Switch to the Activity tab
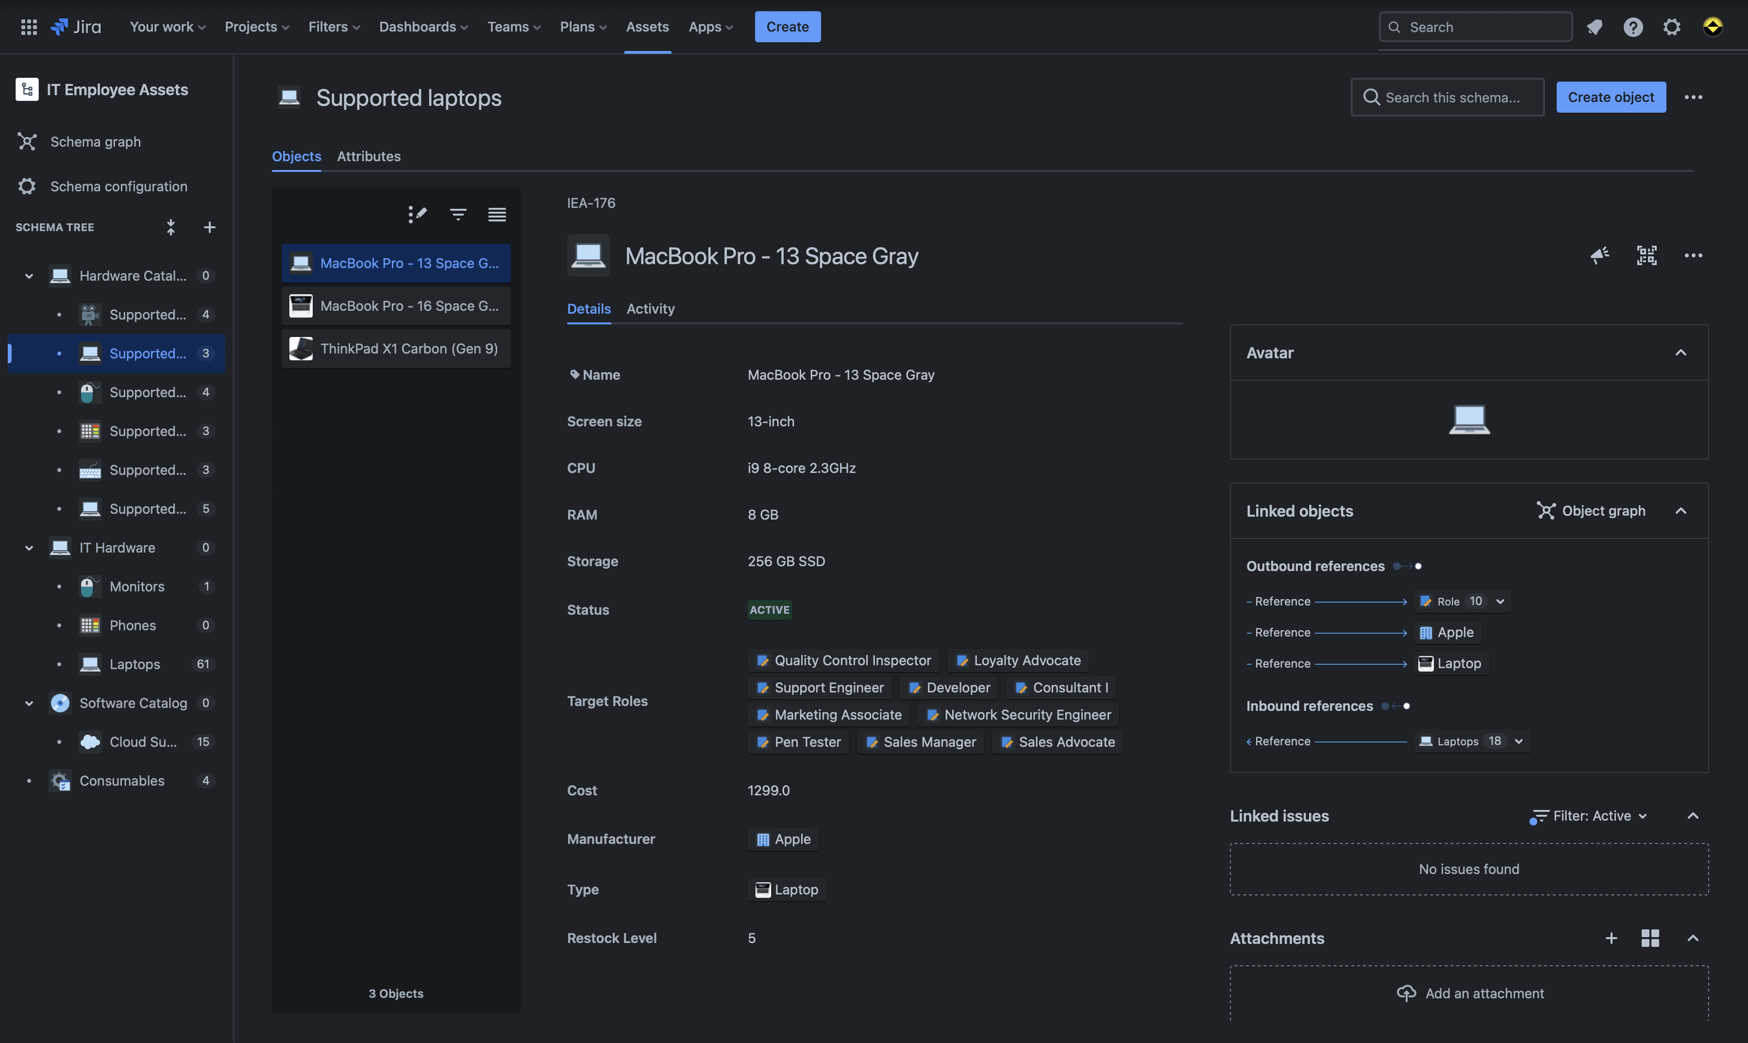 point(650,309)
